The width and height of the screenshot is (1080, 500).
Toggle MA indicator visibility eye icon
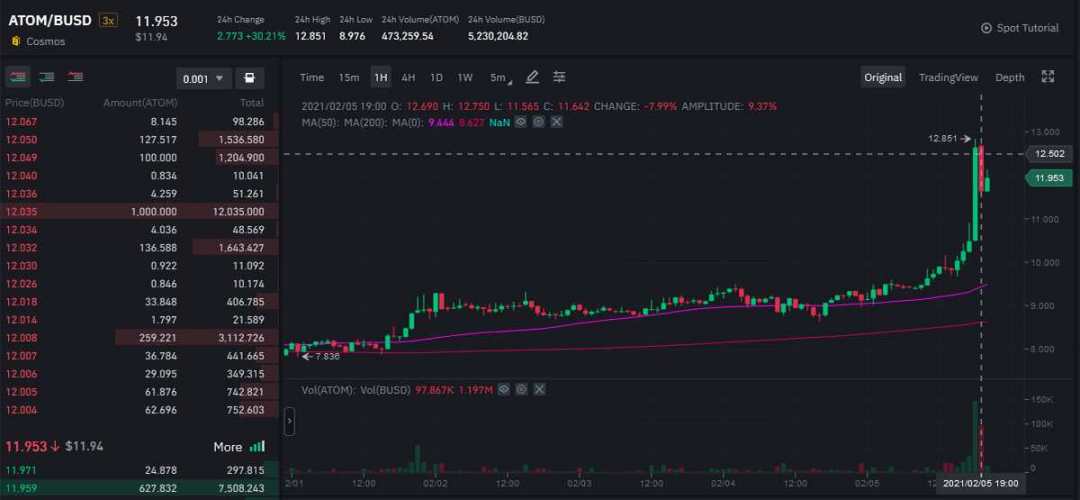click(521, 122)
